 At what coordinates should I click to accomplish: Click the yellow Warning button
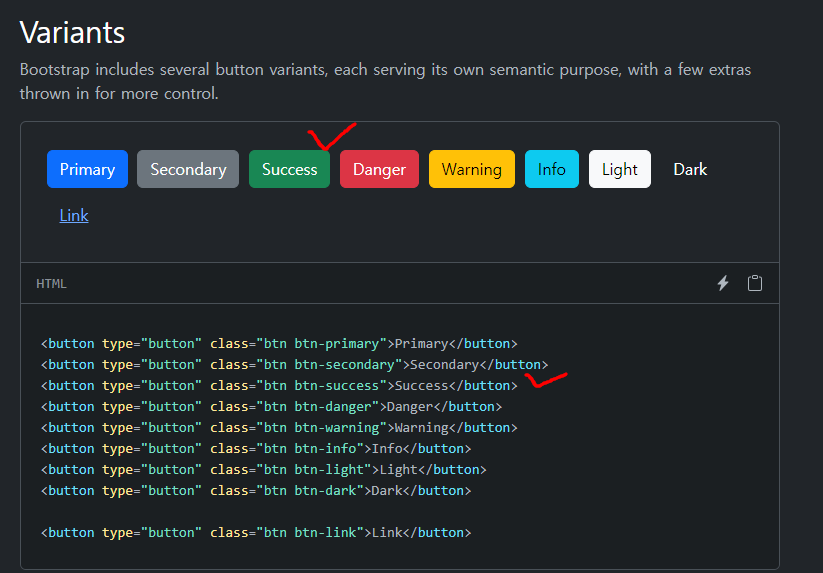click(472, 169)
